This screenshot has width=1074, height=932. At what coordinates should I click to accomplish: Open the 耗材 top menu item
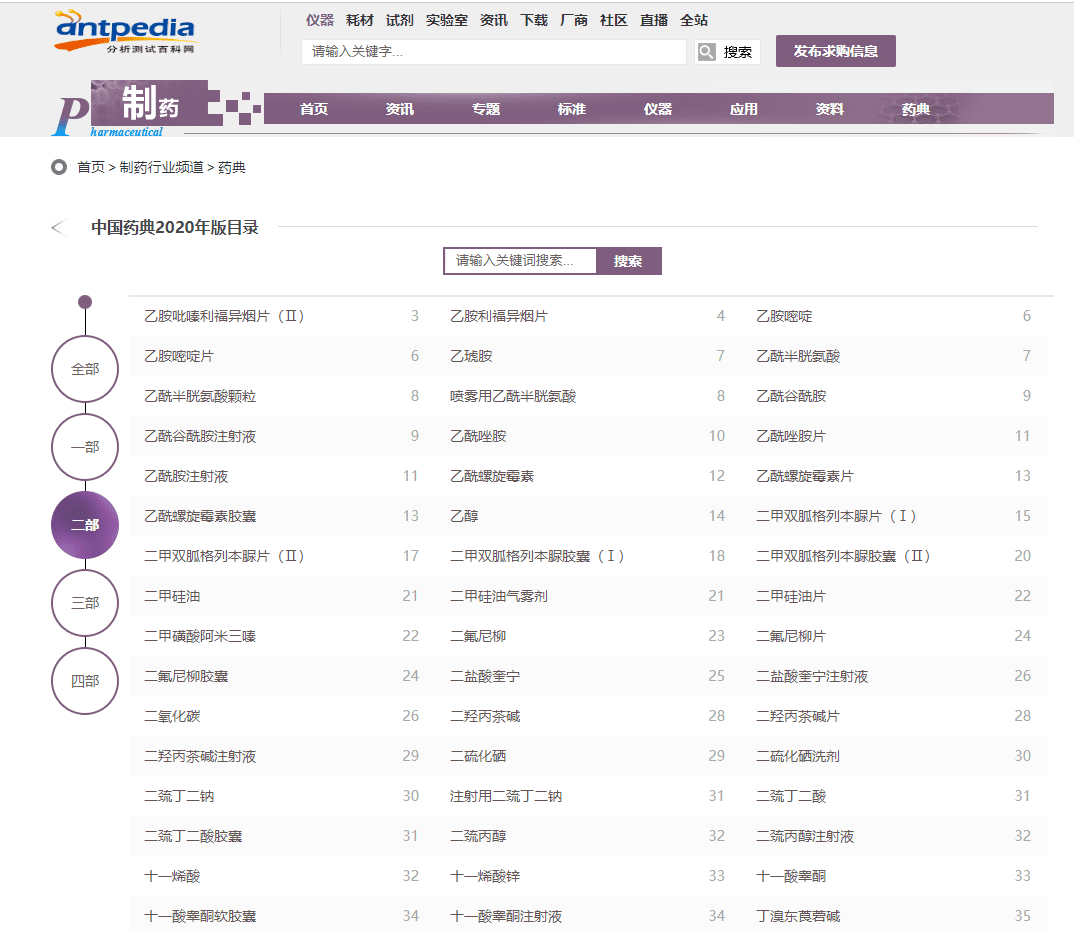pos(360,20)
